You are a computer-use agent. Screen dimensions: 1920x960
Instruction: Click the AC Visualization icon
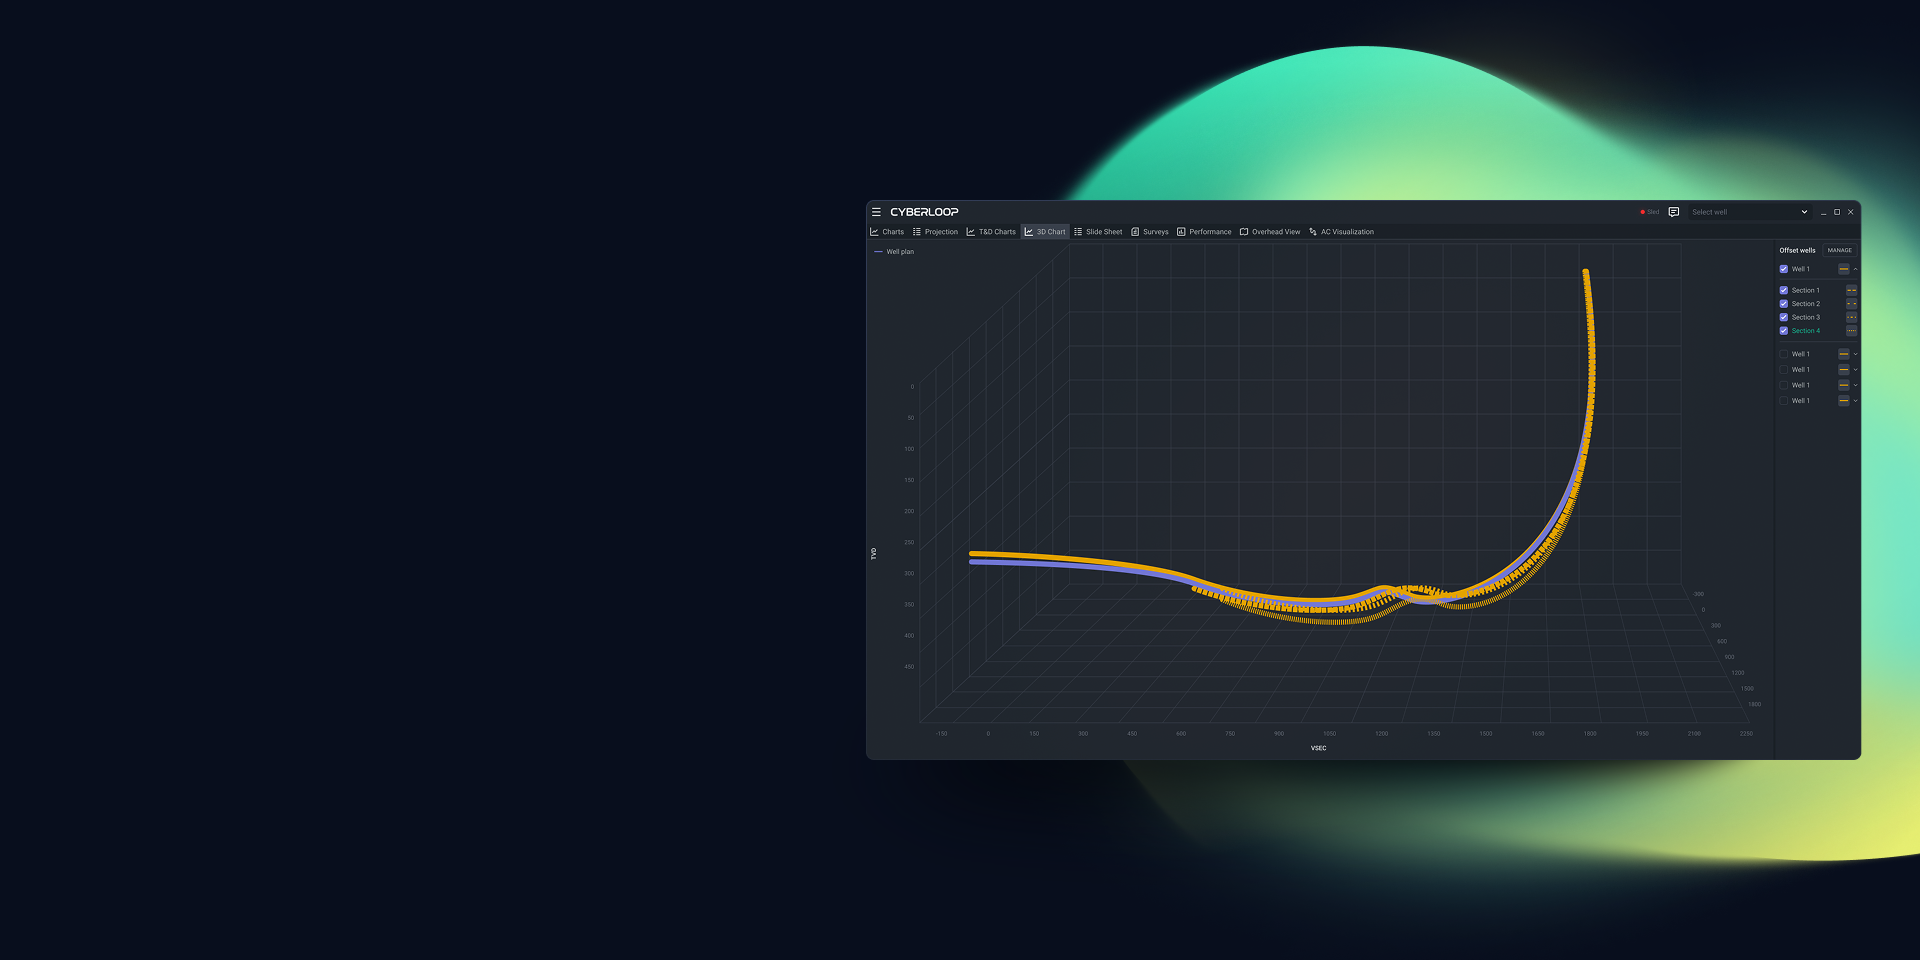pyautogui.click(x=1313, y=232)
